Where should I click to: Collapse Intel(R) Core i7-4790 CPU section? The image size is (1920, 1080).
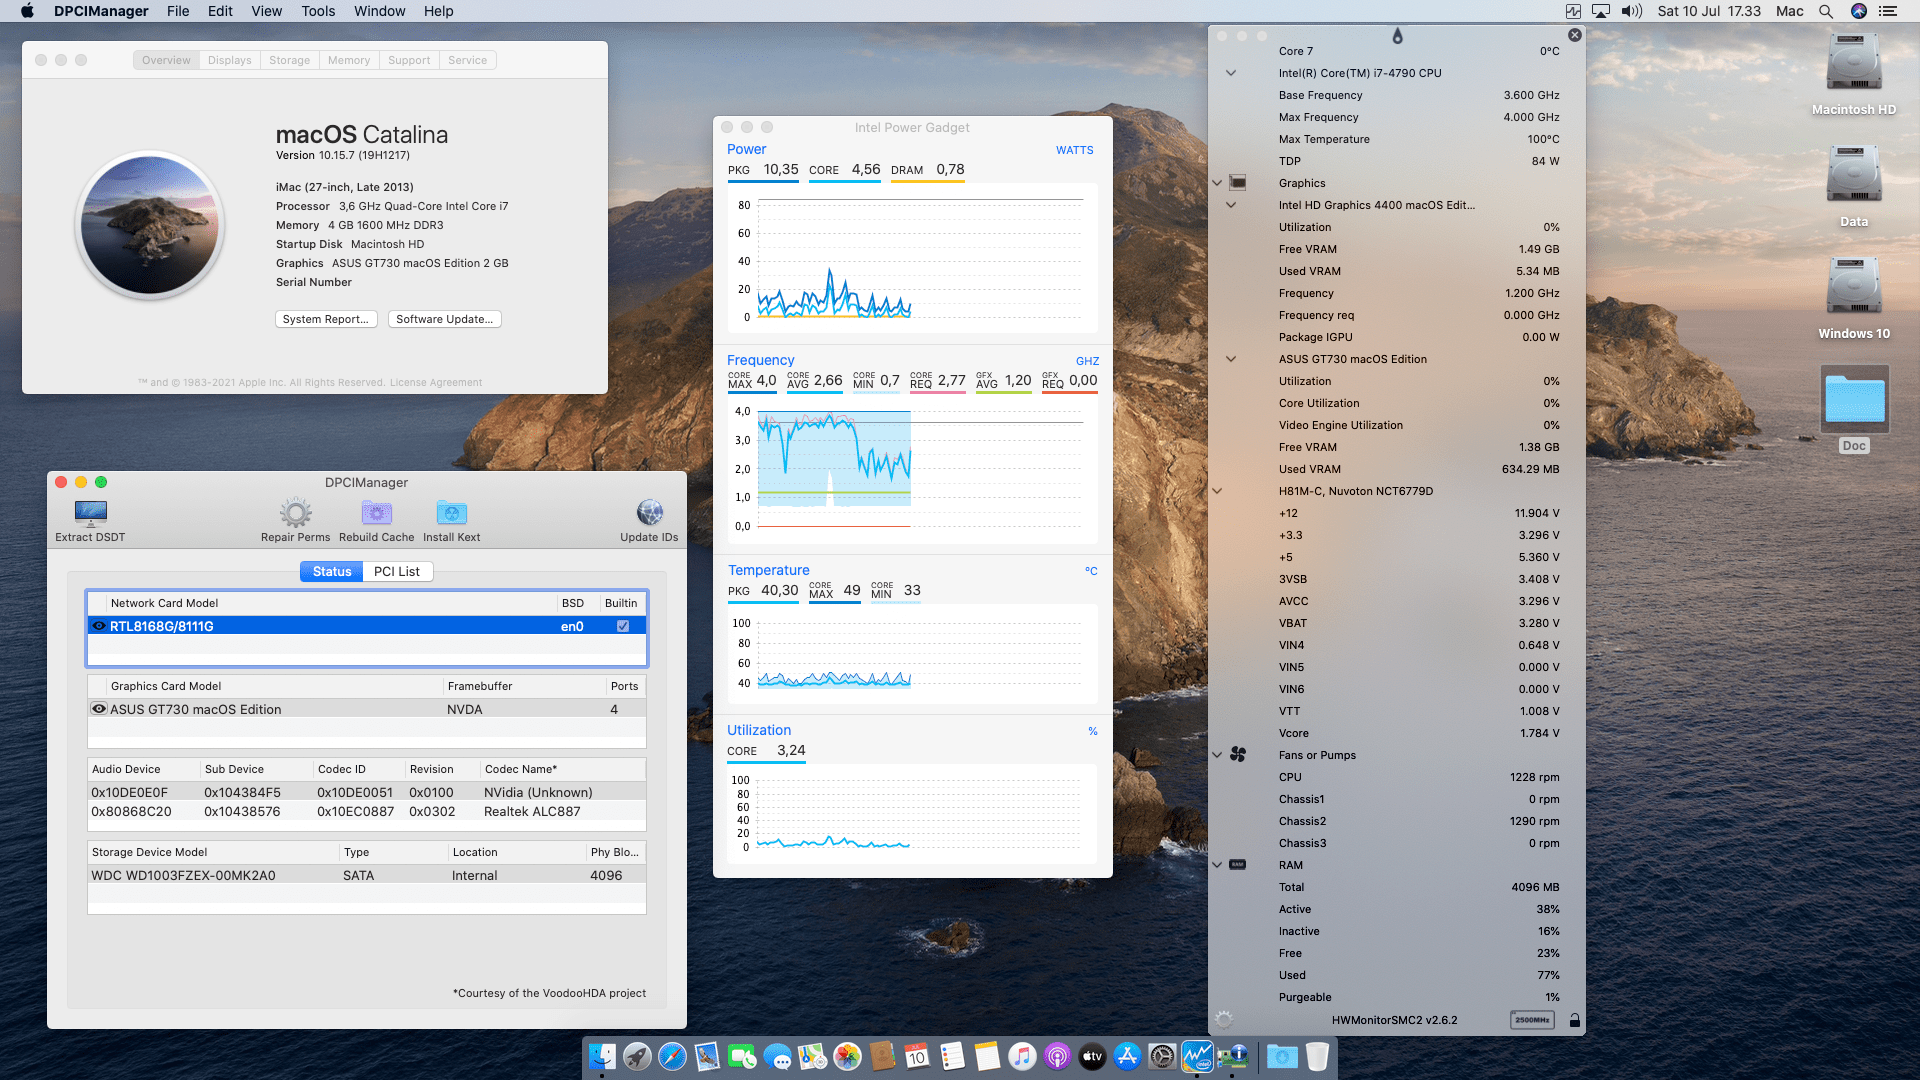pos(1231,73)
